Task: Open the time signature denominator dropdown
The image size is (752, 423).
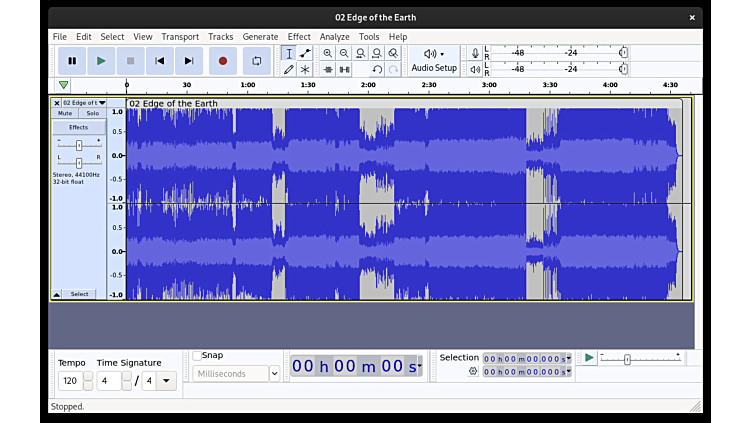Action: (x=166, y=381)
